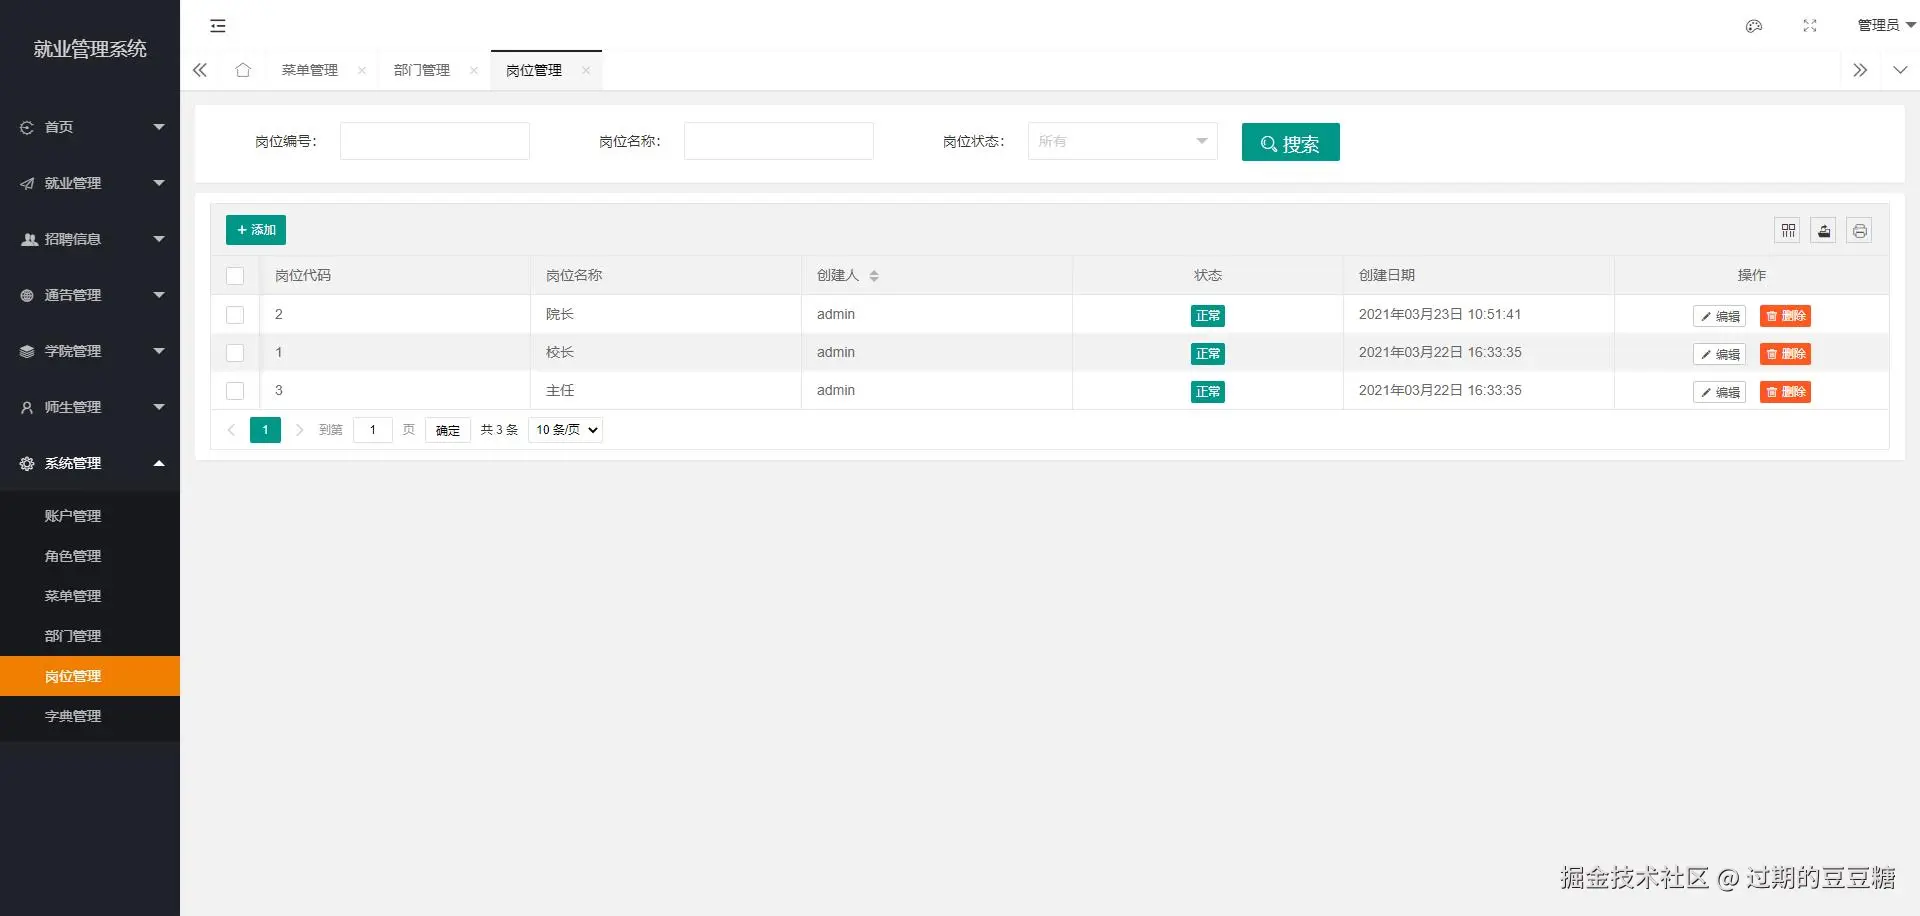
Task: Open 菜单管理 in the sidebar
Action: pyautogui.click(x=90, y=596)
